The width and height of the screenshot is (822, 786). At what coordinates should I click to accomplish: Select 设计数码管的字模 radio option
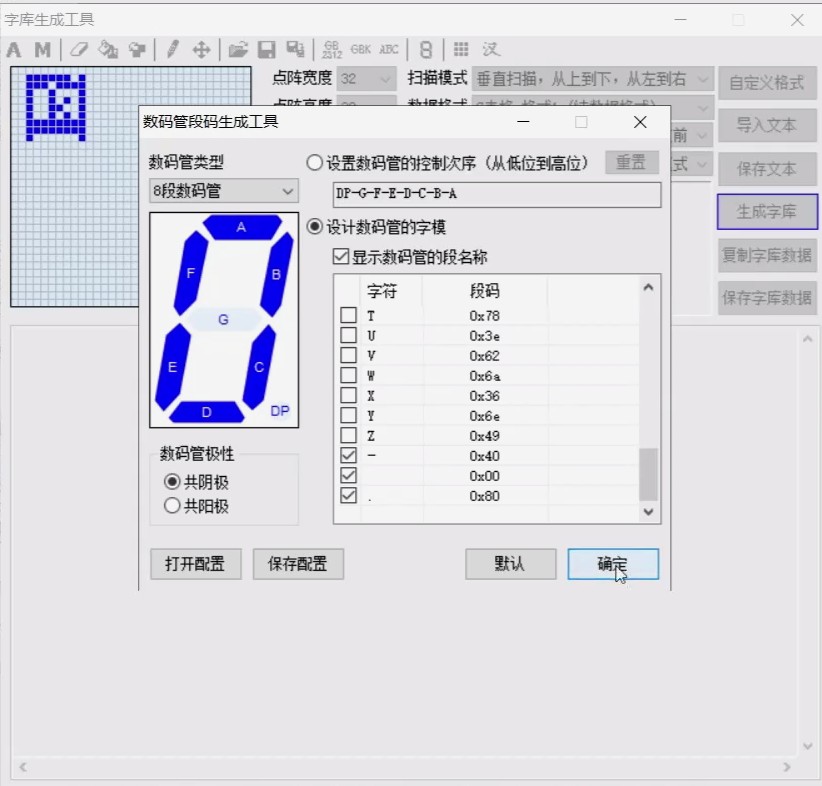click(314, 227)
